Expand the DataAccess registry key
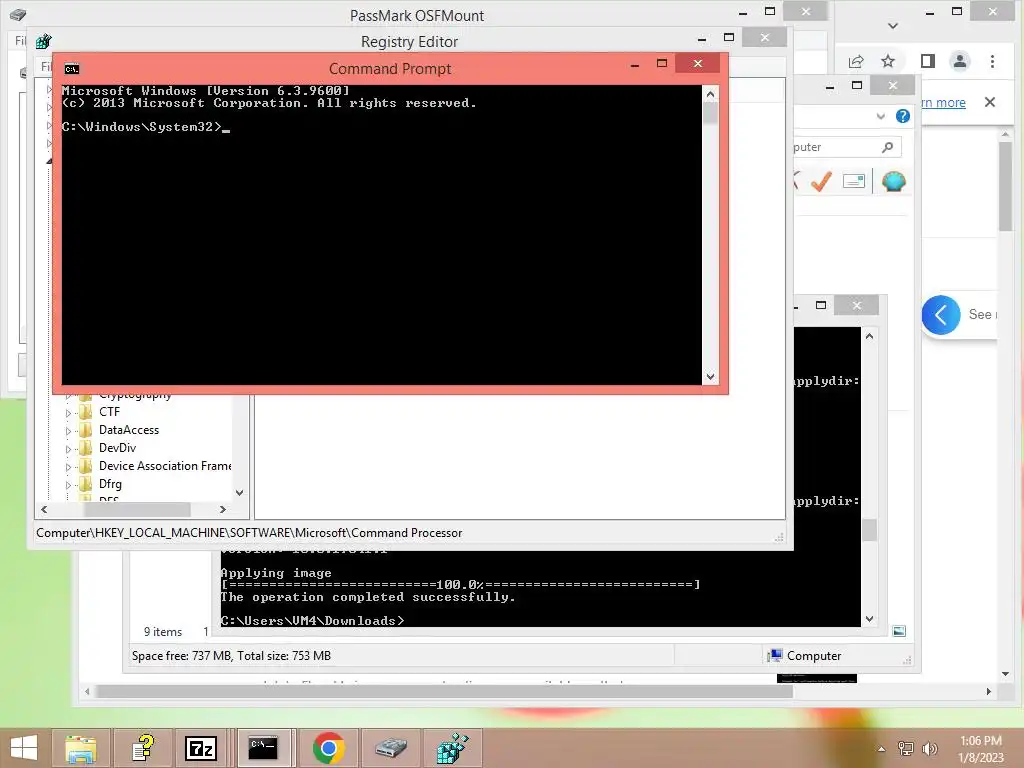 click(68, 431)
